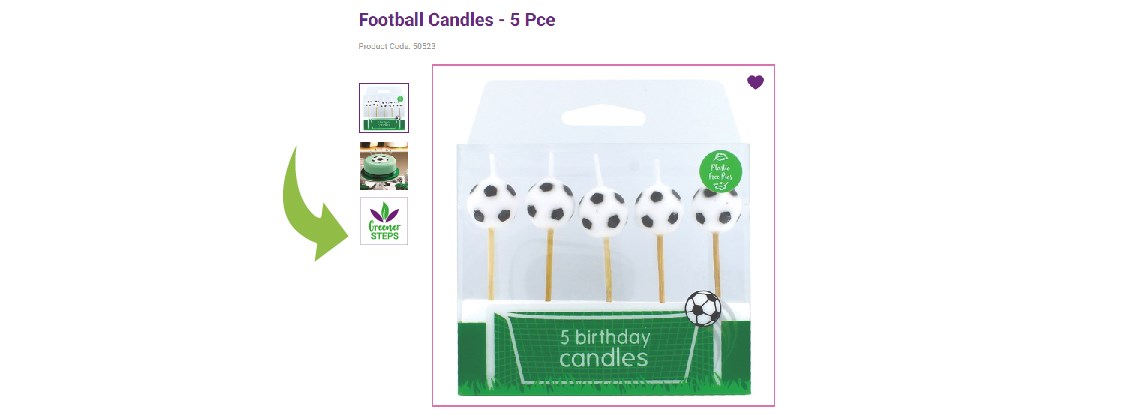Click the leftmost football candle

(492, 202)
